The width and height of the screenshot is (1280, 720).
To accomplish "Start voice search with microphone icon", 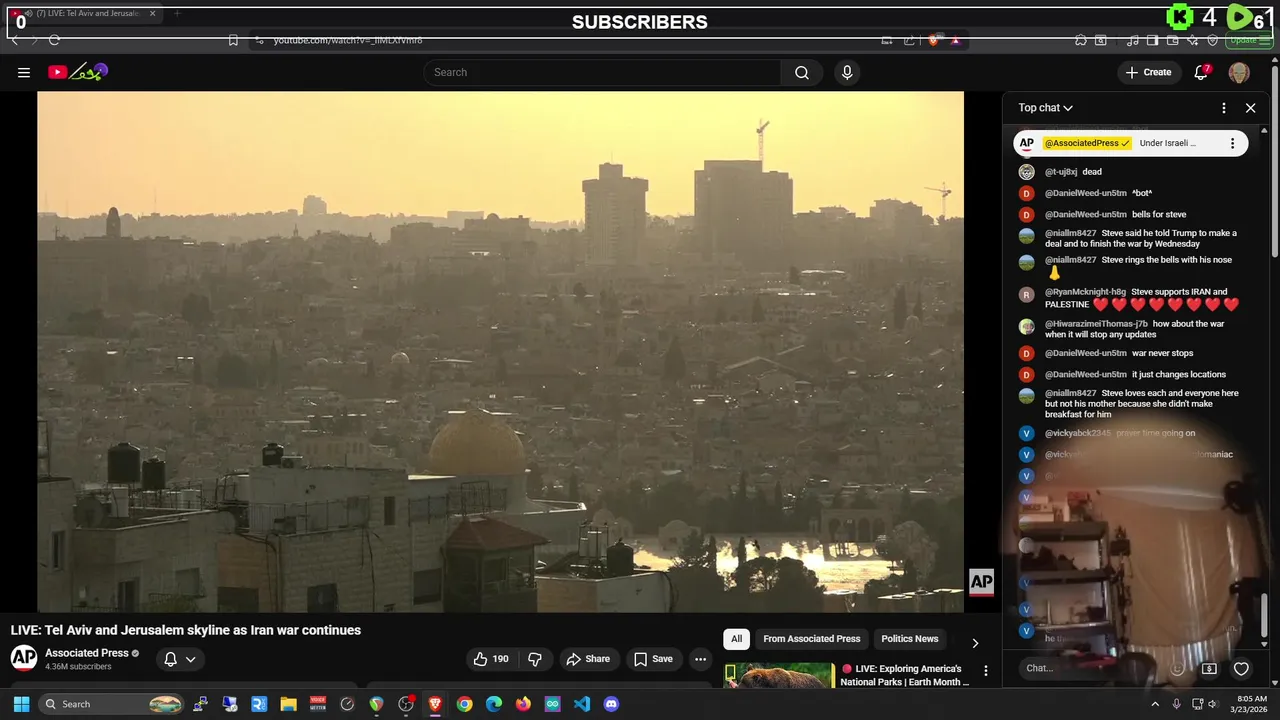I will click(x=847, y=72).
